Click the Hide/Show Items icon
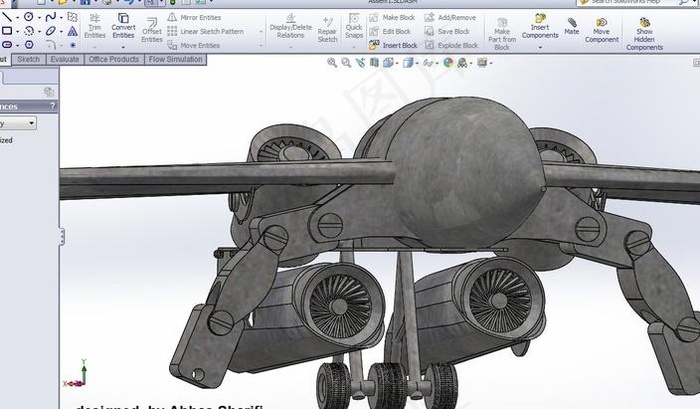 pos(428,63)
